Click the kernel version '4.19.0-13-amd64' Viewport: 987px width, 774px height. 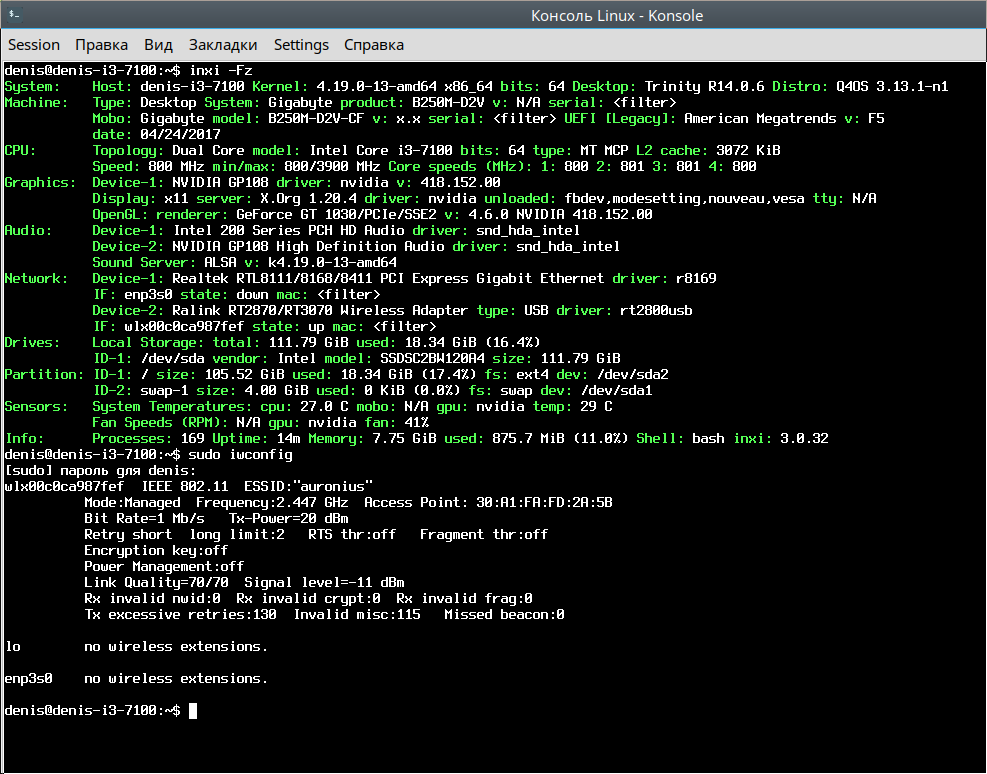[376, 86]
